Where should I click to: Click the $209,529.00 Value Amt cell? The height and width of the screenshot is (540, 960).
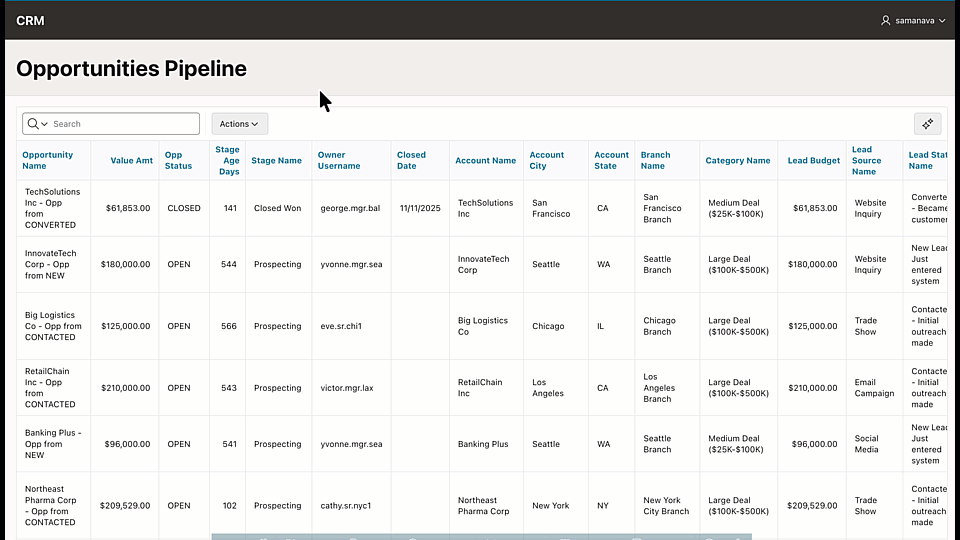125,506
